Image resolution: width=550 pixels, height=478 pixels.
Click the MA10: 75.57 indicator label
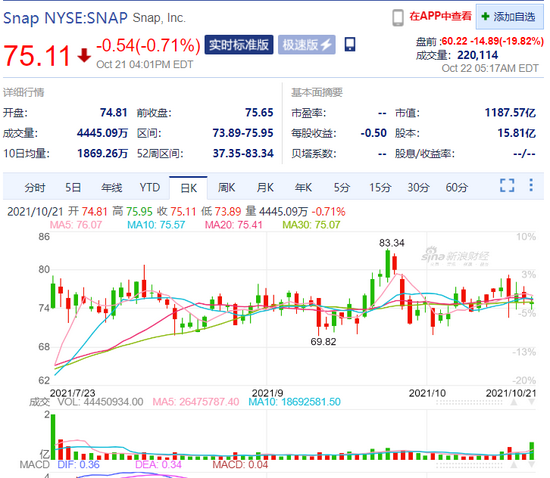pos(156,225)
